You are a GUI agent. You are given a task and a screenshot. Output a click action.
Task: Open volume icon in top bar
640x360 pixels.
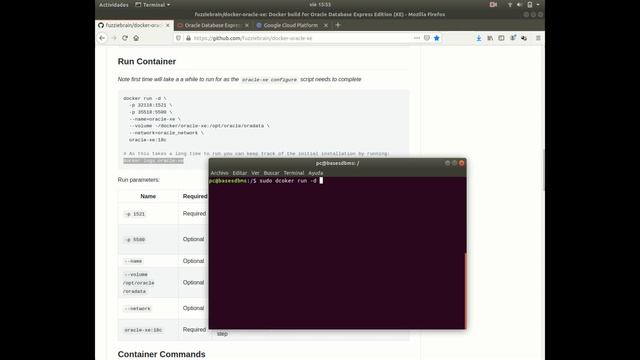519,5
